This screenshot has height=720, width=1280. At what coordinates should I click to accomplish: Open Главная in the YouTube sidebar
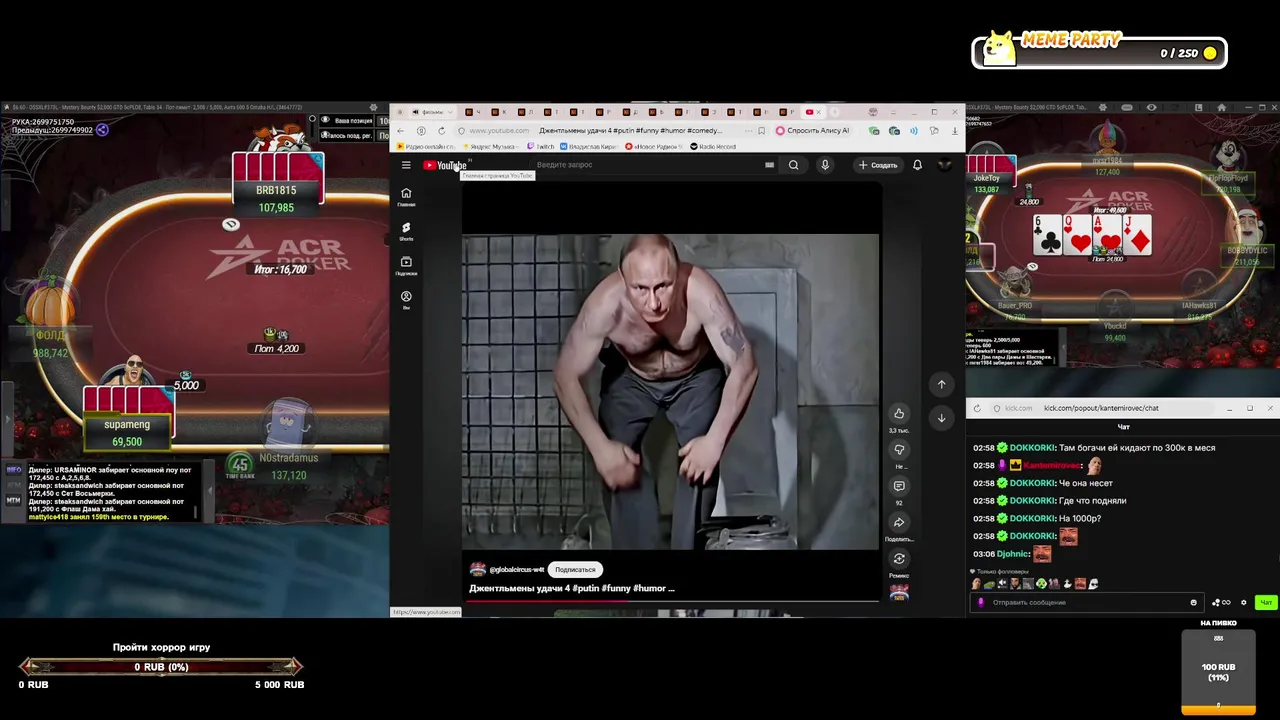[x=406, y=196]
